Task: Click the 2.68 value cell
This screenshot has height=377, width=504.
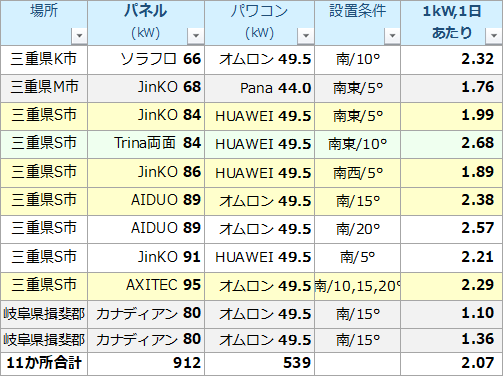Action: coord(452,144)
